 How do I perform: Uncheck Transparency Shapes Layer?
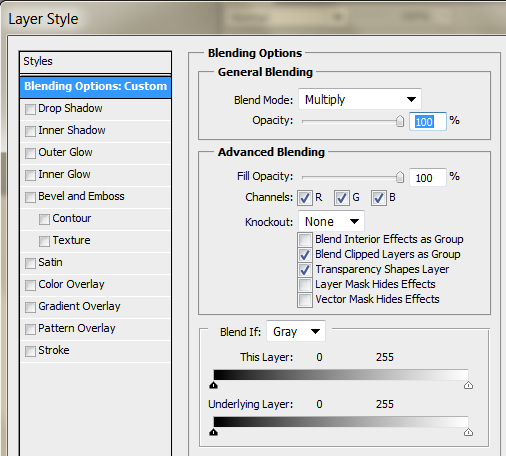tap(305, 270)
